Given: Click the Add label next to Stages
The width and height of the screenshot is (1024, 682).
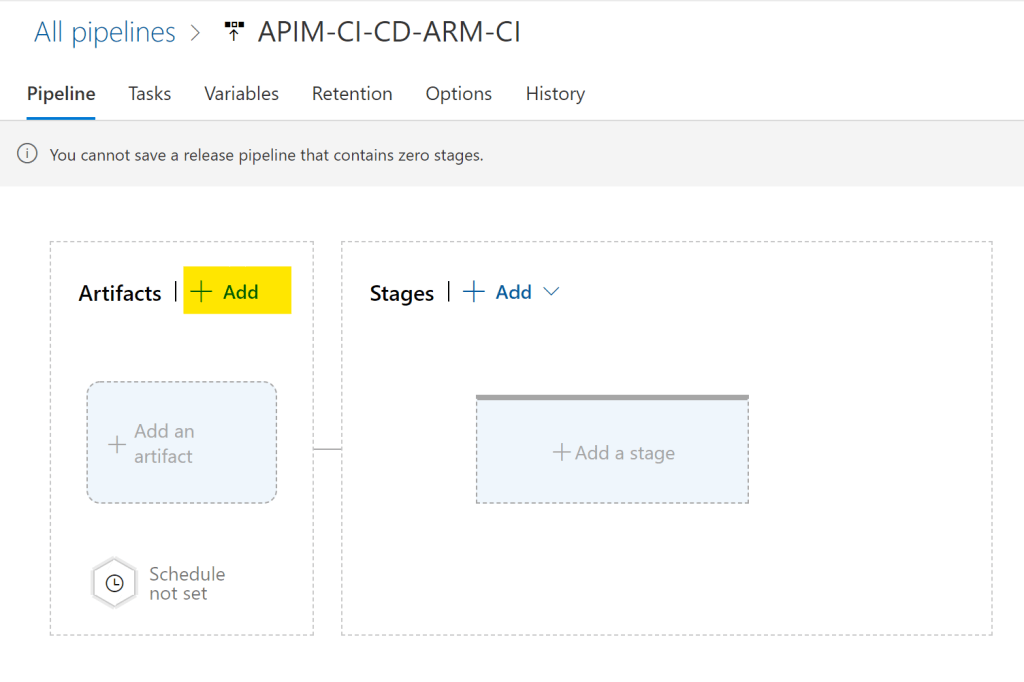Looking at the screenshot, I should (x=513, y=292).
